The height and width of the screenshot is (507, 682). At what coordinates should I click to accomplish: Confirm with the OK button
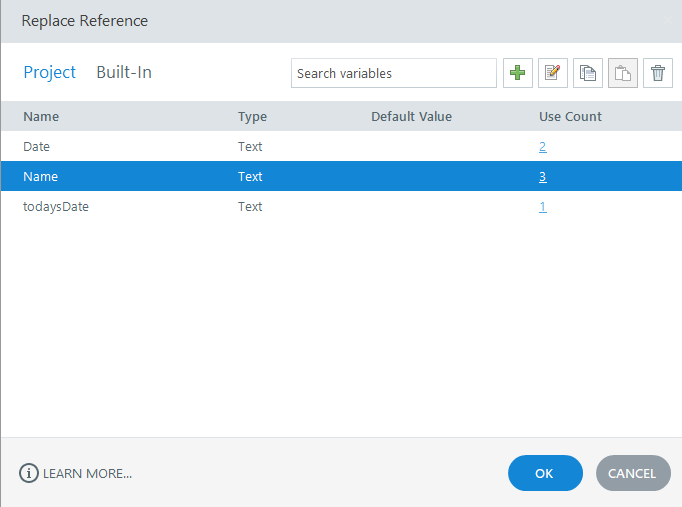pyautogui.click(x=545, y=473)
